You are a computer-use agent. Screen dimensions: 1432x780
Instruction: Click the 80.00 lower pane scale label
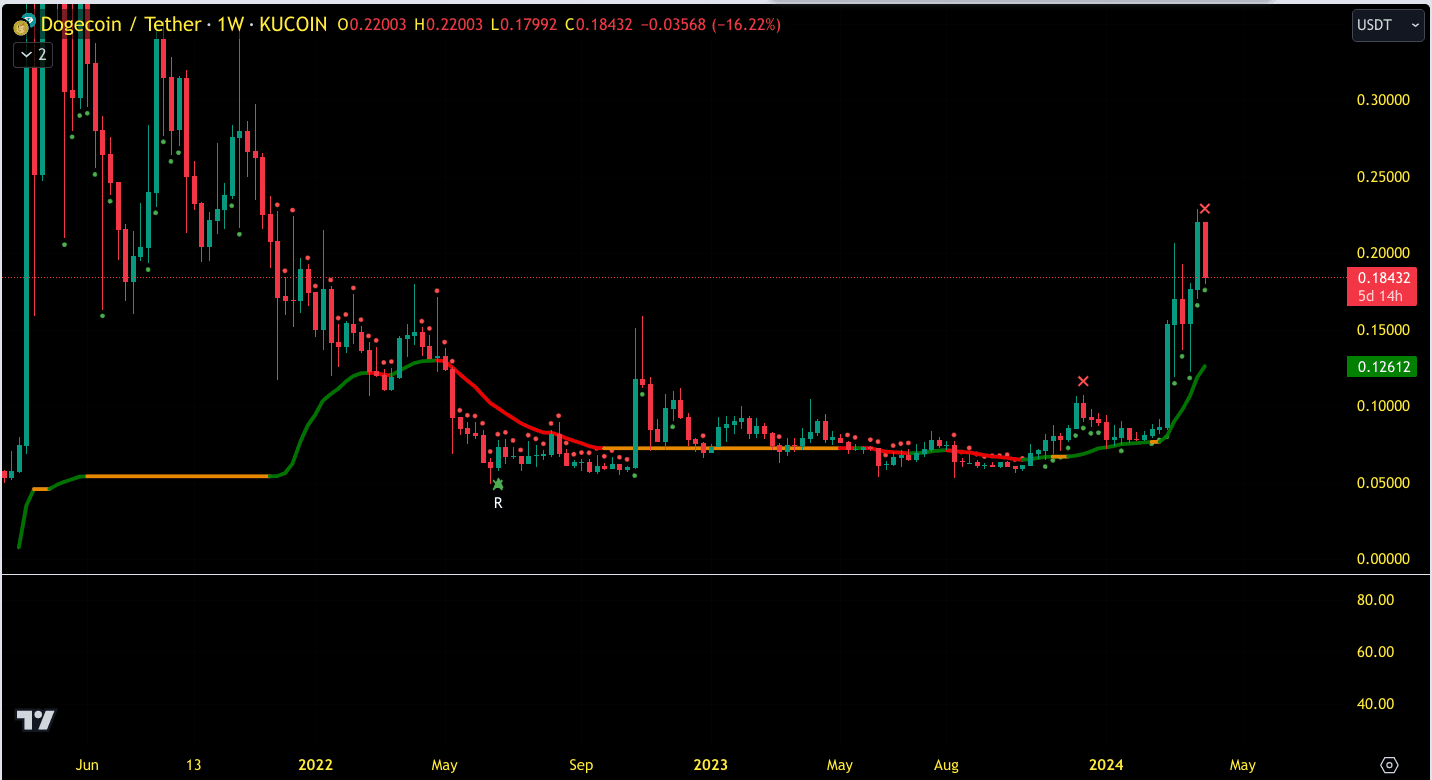(1375, 600)
